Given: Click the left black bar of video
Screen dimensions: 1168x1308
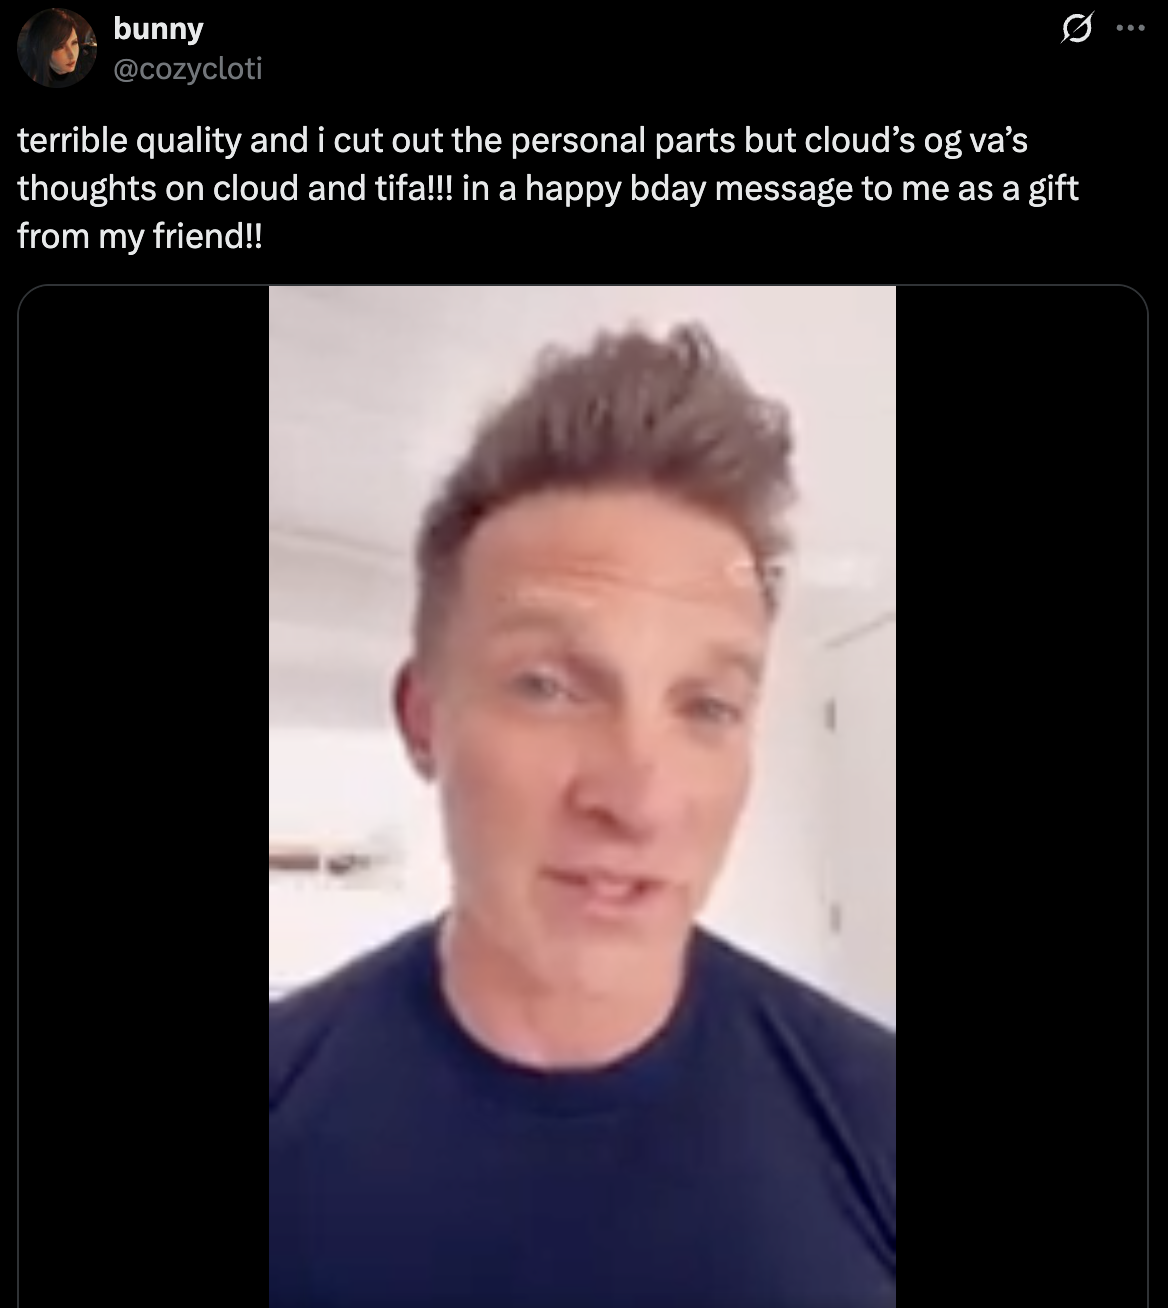Looking at the screenshot, I should [x=144, y=796].
